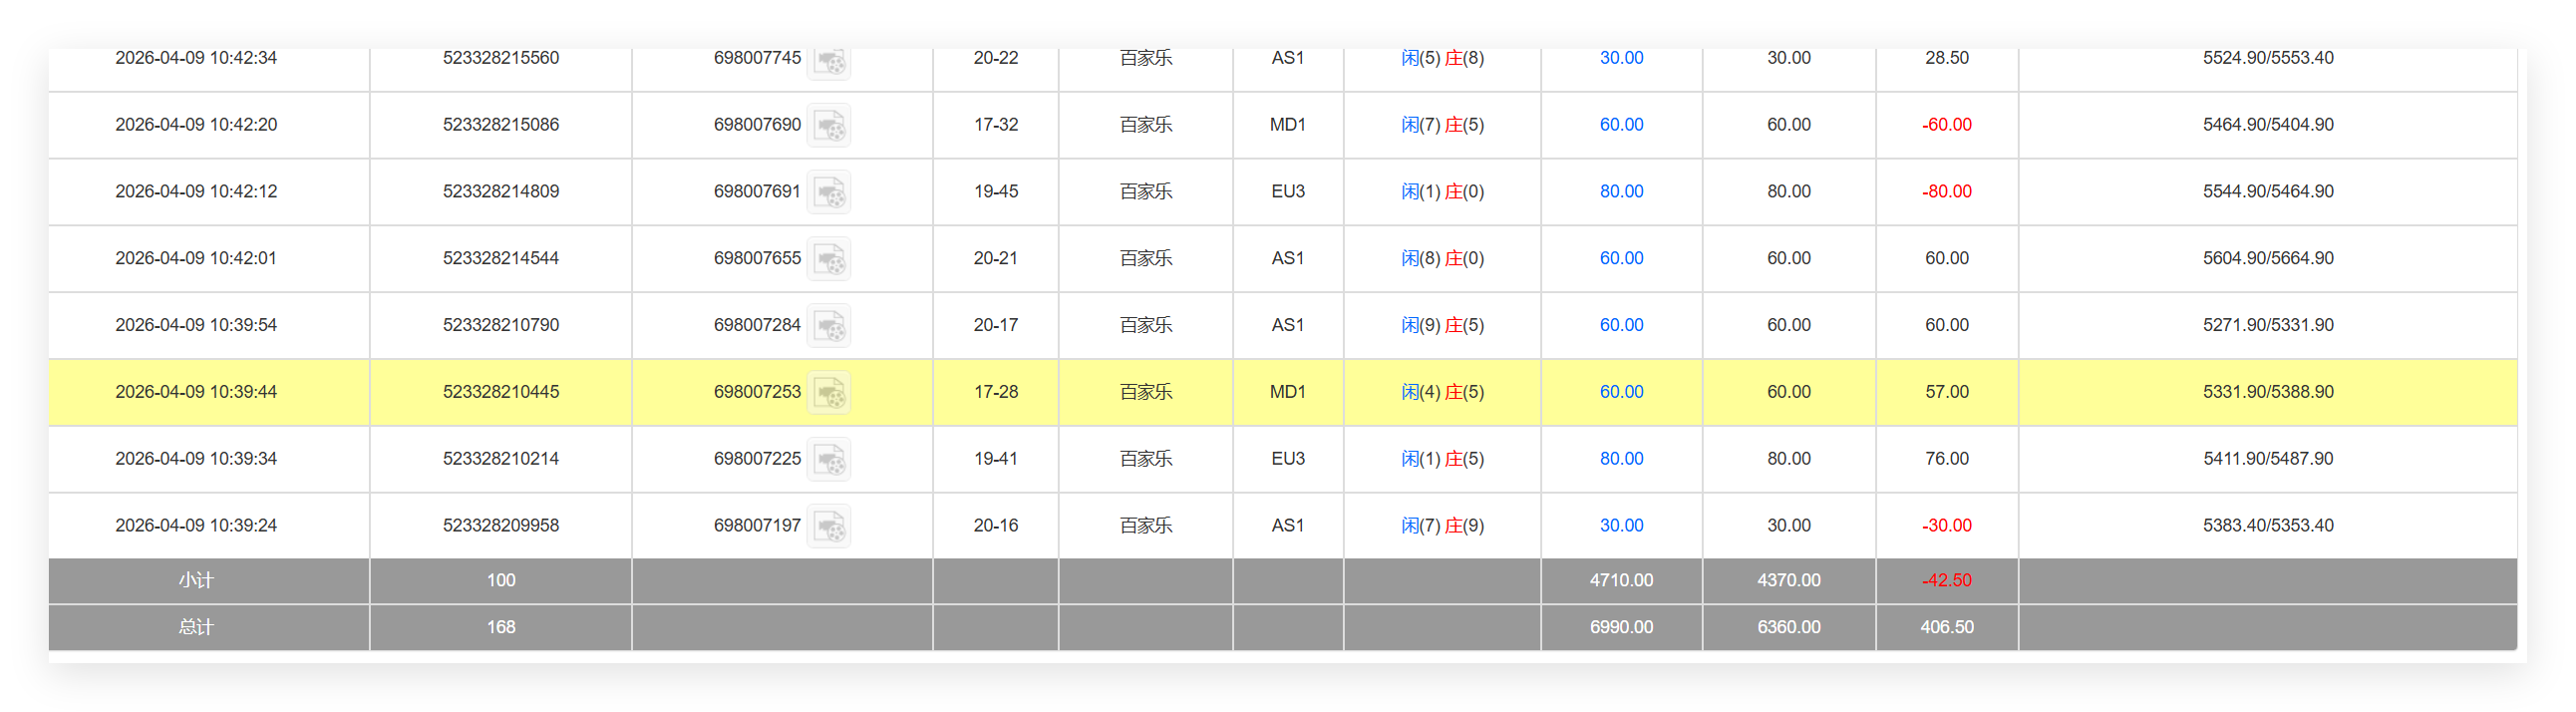Open video replay for round 698007690

(x=828, y=126)
